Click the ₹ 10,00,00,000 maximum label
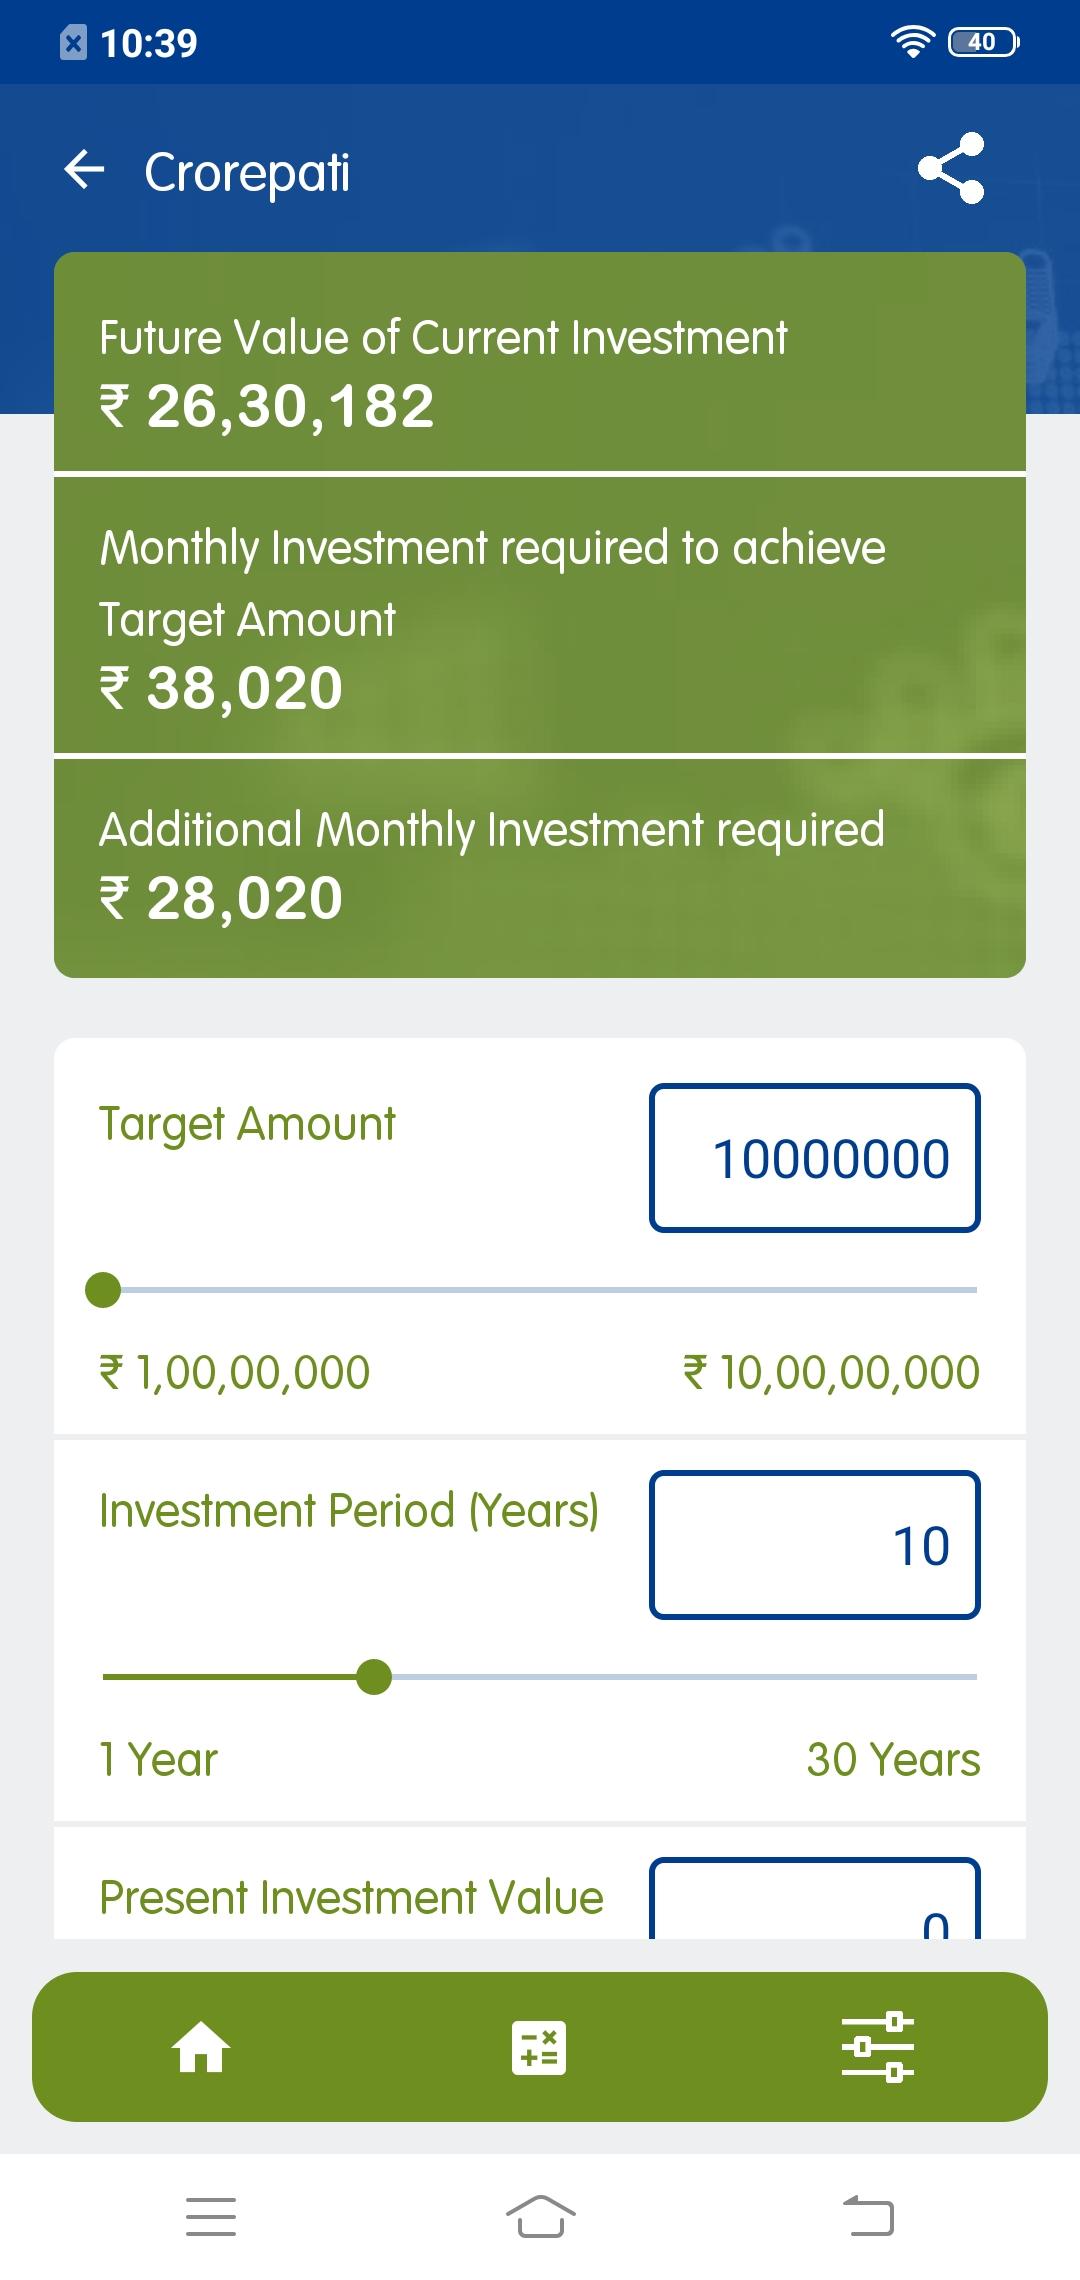 831,1372
